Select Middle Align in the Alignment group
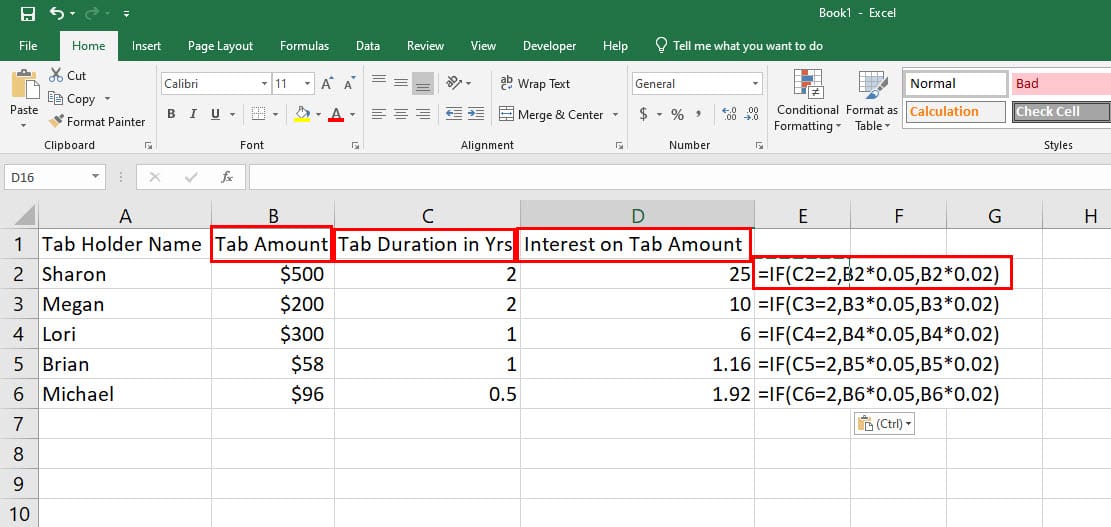 pos(401,83)
